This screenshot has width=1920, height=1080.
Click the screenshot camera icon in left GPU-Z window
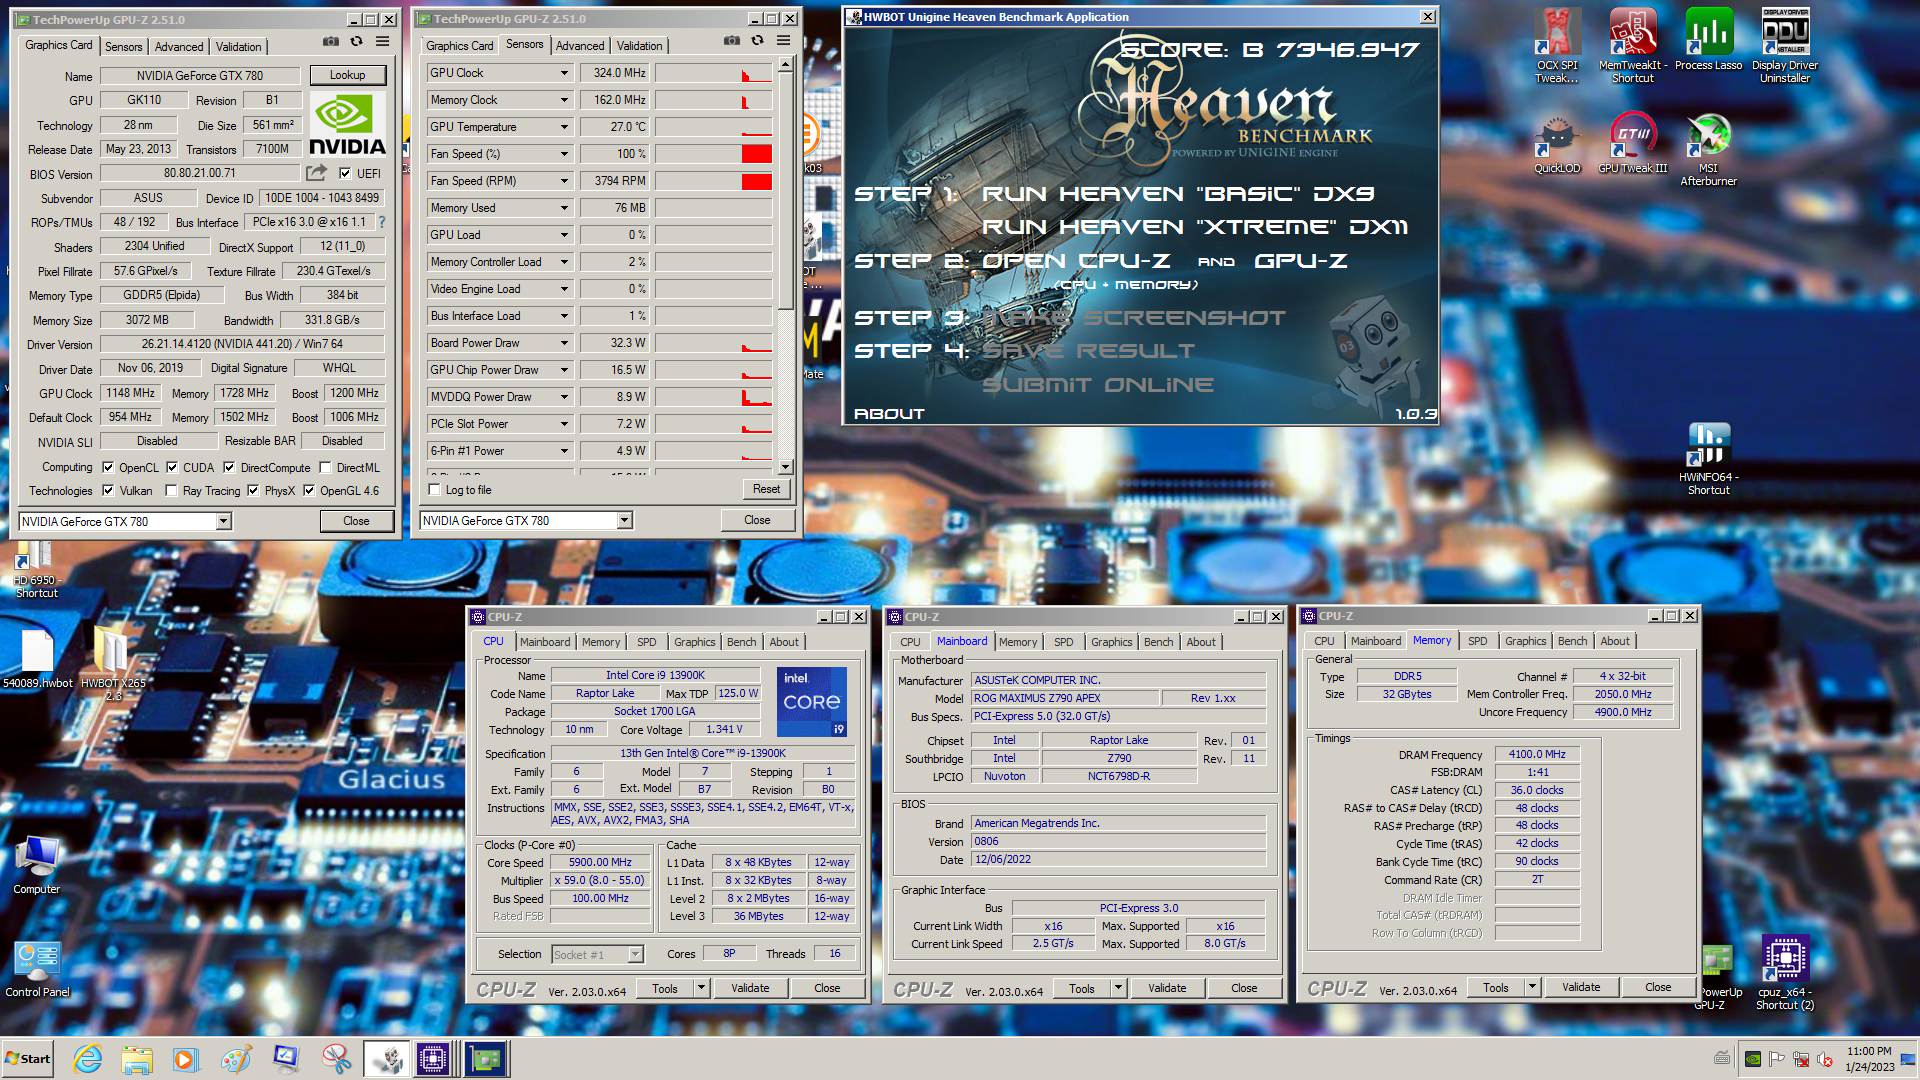pyautogui.click(x=330, y=42)
